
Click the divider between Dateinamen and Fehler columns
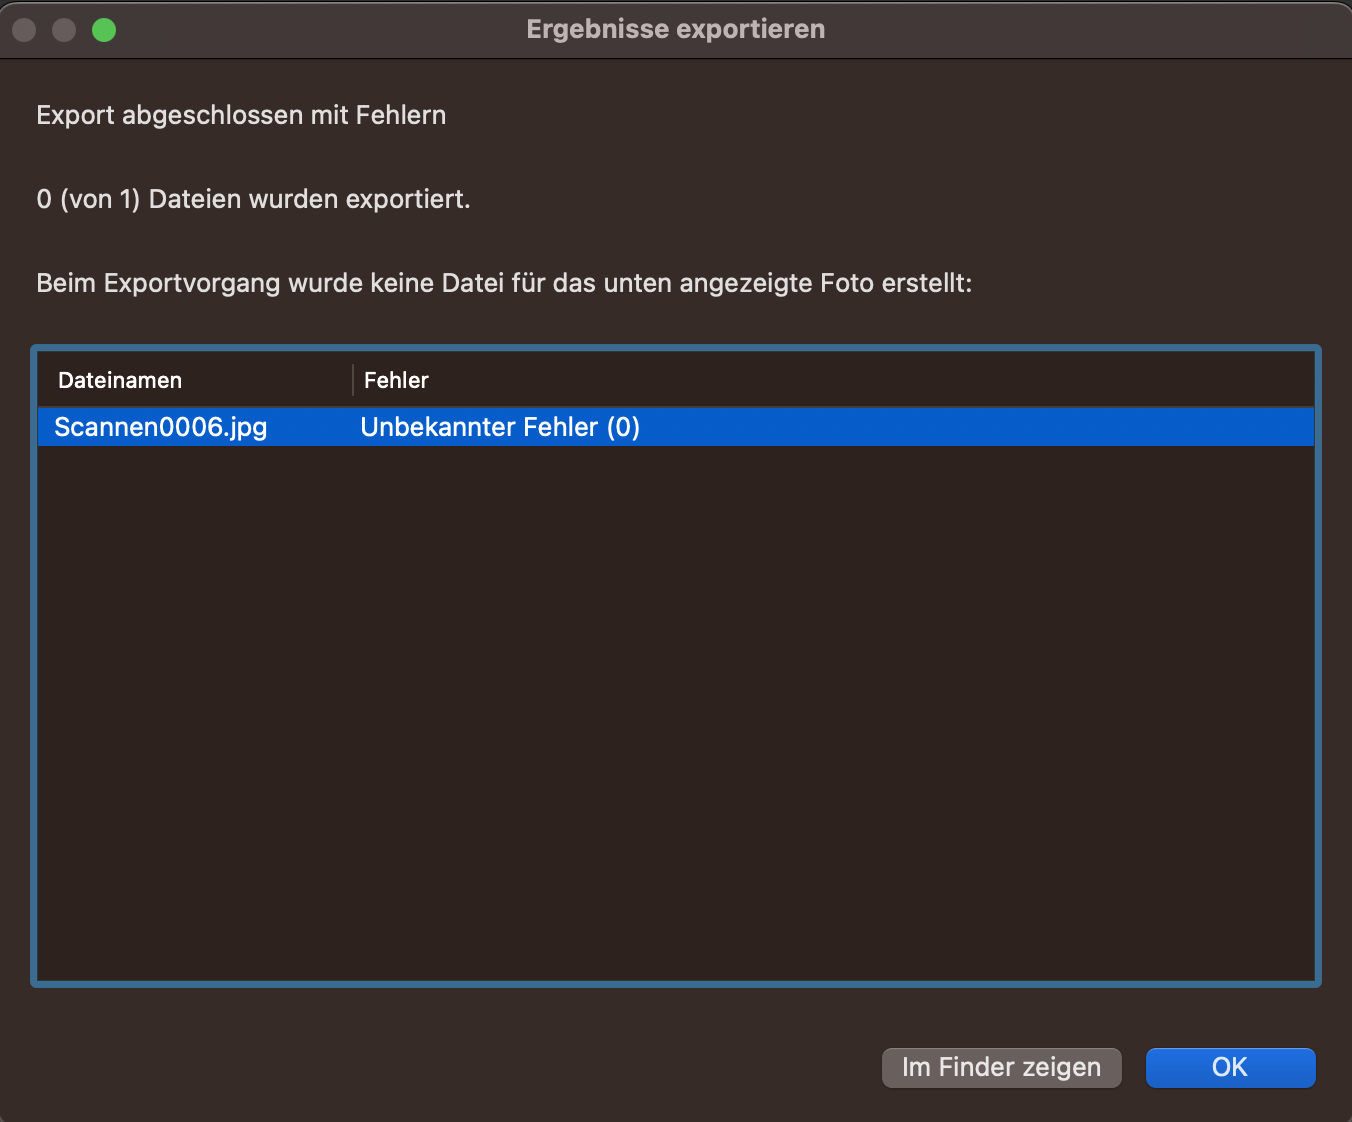click(x=353, y=380)
